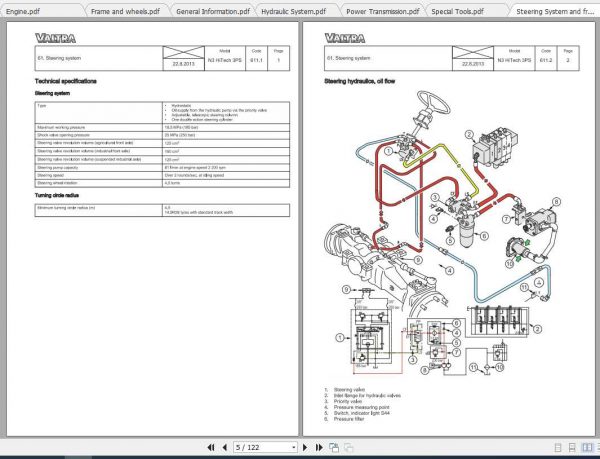The height and width of the screenshot is (459, 600).
Task: Go to the previous page
Action: click(225, 447)
